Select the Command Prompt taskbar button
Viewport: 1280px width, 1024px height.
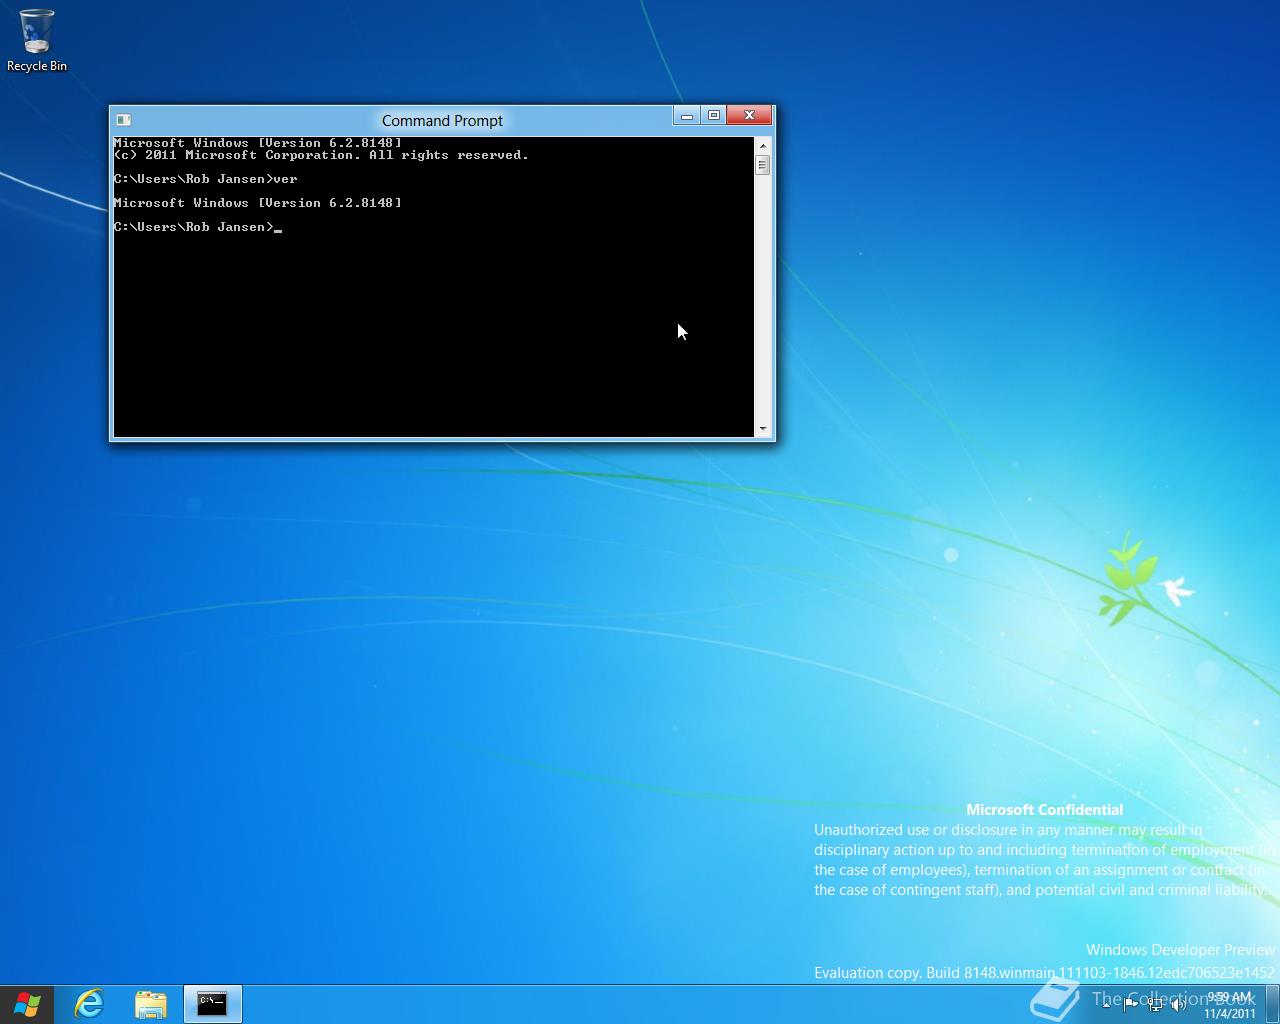coord(212,1004)
